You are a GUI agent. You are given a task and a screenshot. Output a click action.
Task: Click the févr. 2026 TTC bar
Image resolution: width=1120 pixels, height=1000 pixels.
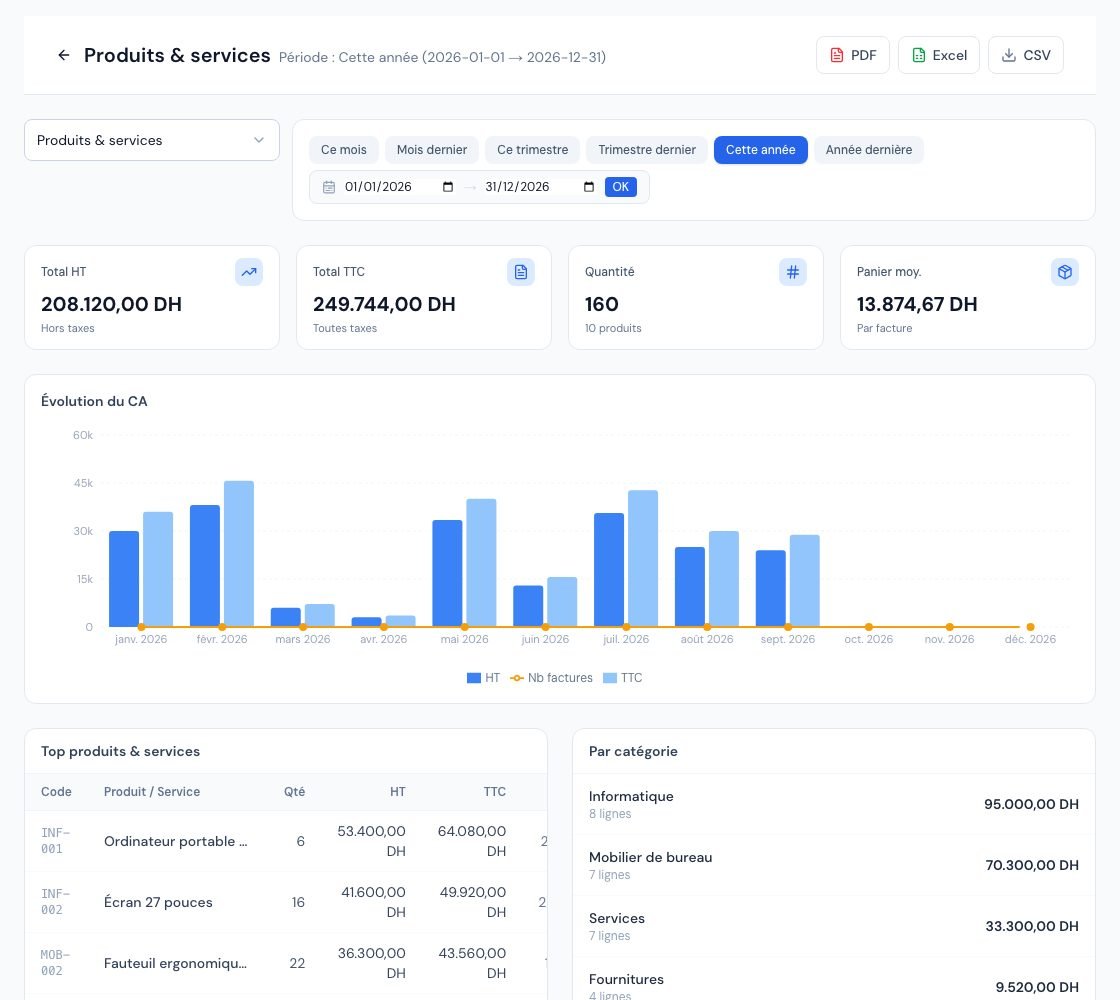point(239,554)
